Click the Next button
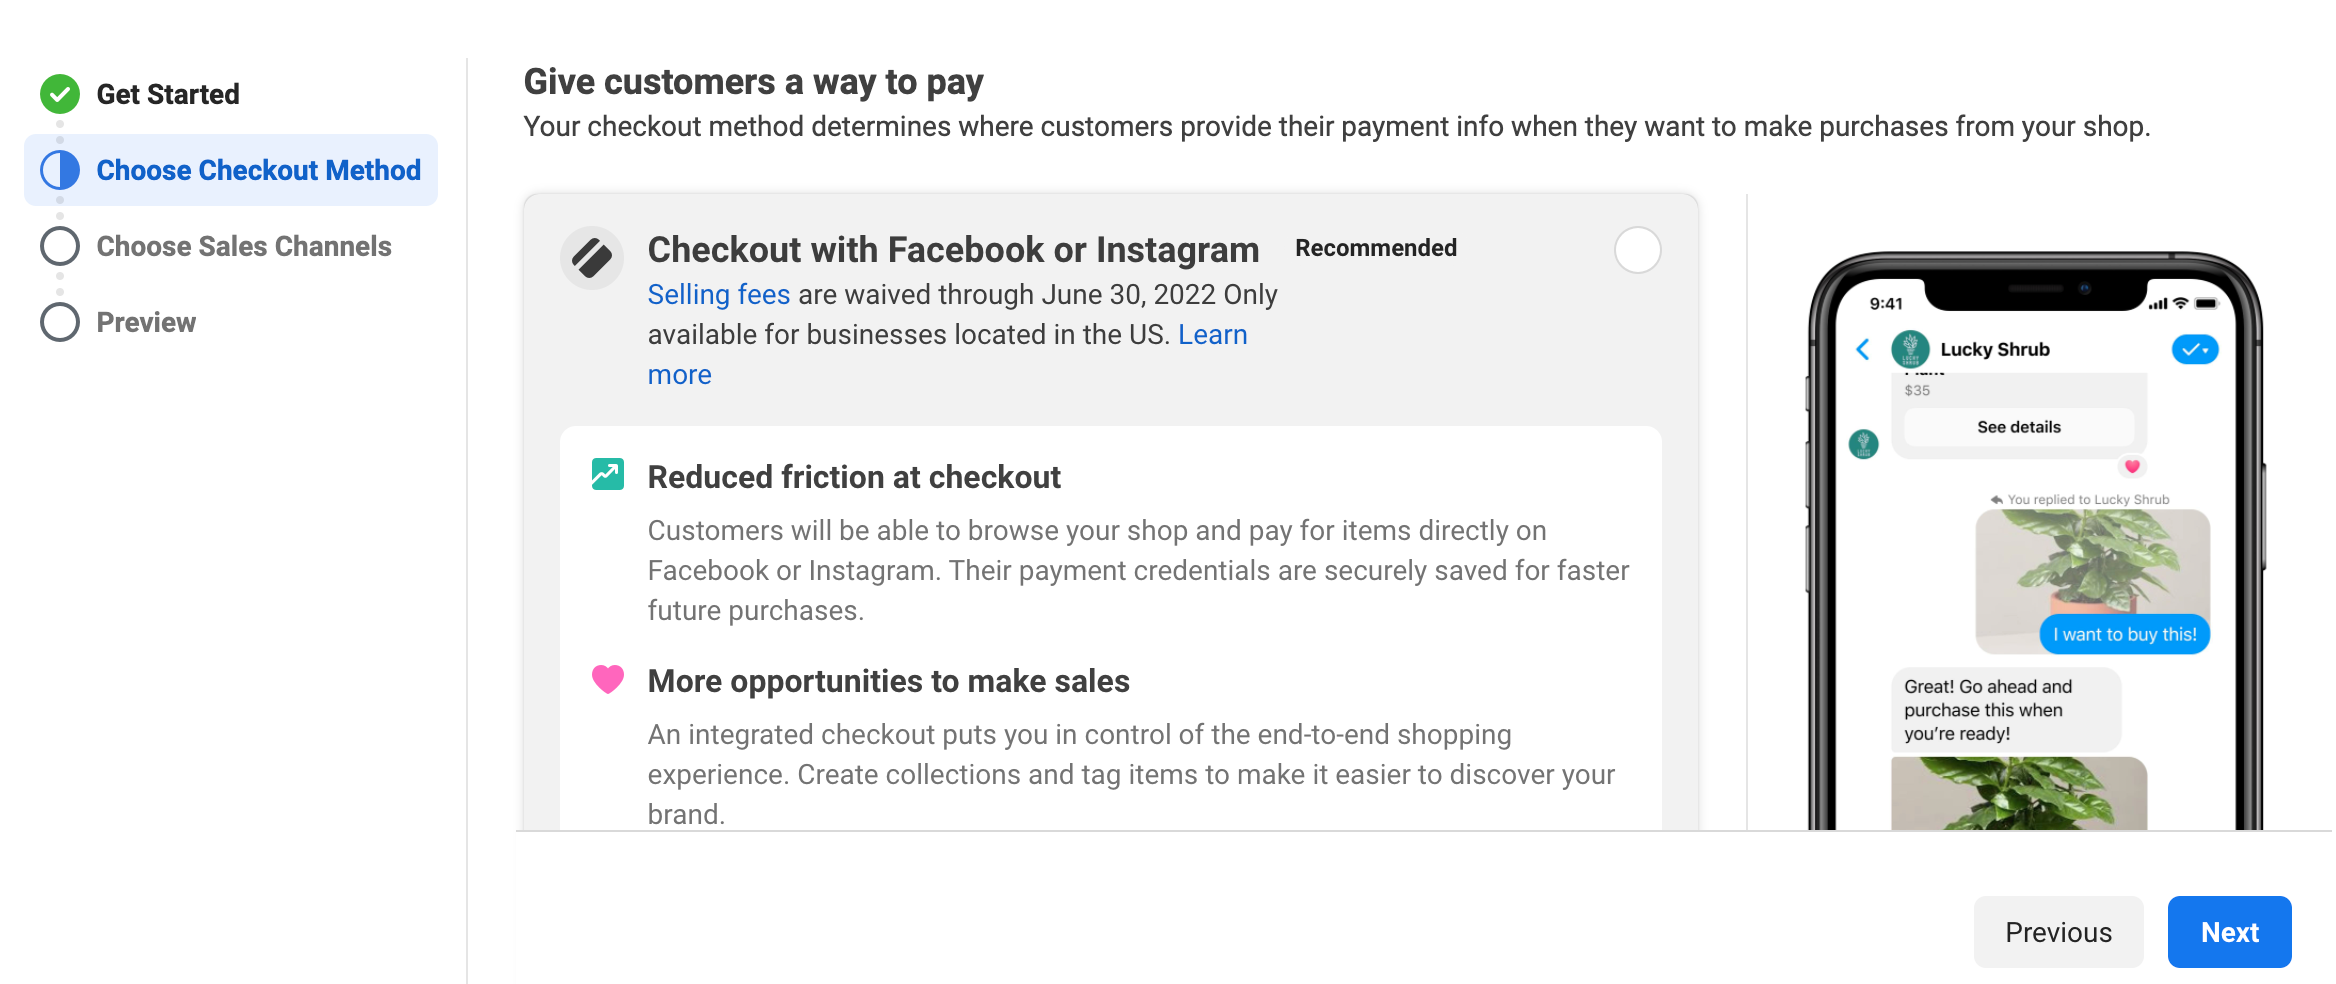 [x=2229, y=932]
